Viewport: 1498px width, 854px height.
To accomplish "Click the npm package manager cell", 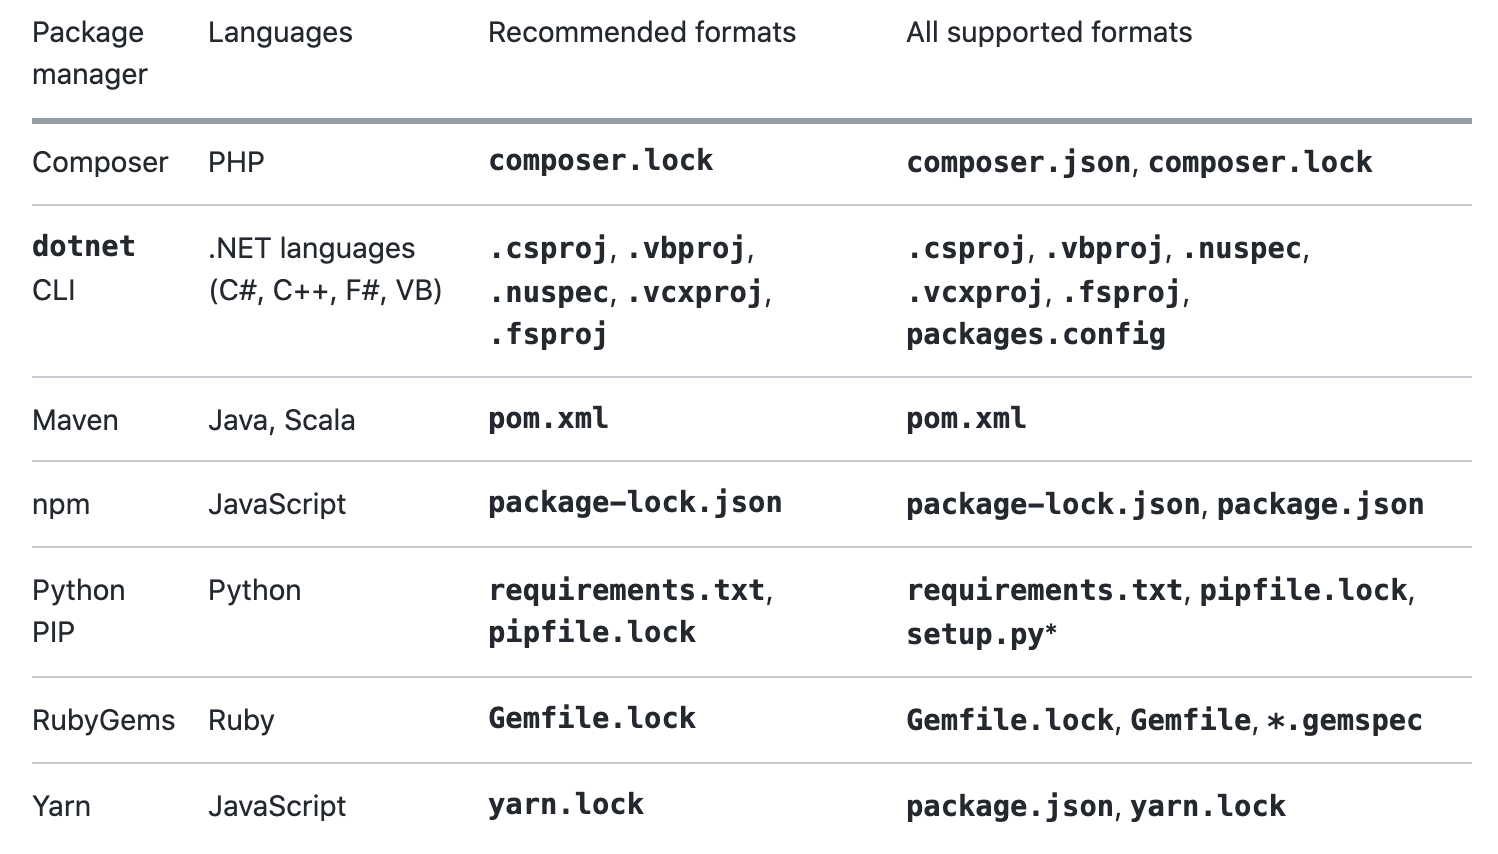I will tap(61, 505).
